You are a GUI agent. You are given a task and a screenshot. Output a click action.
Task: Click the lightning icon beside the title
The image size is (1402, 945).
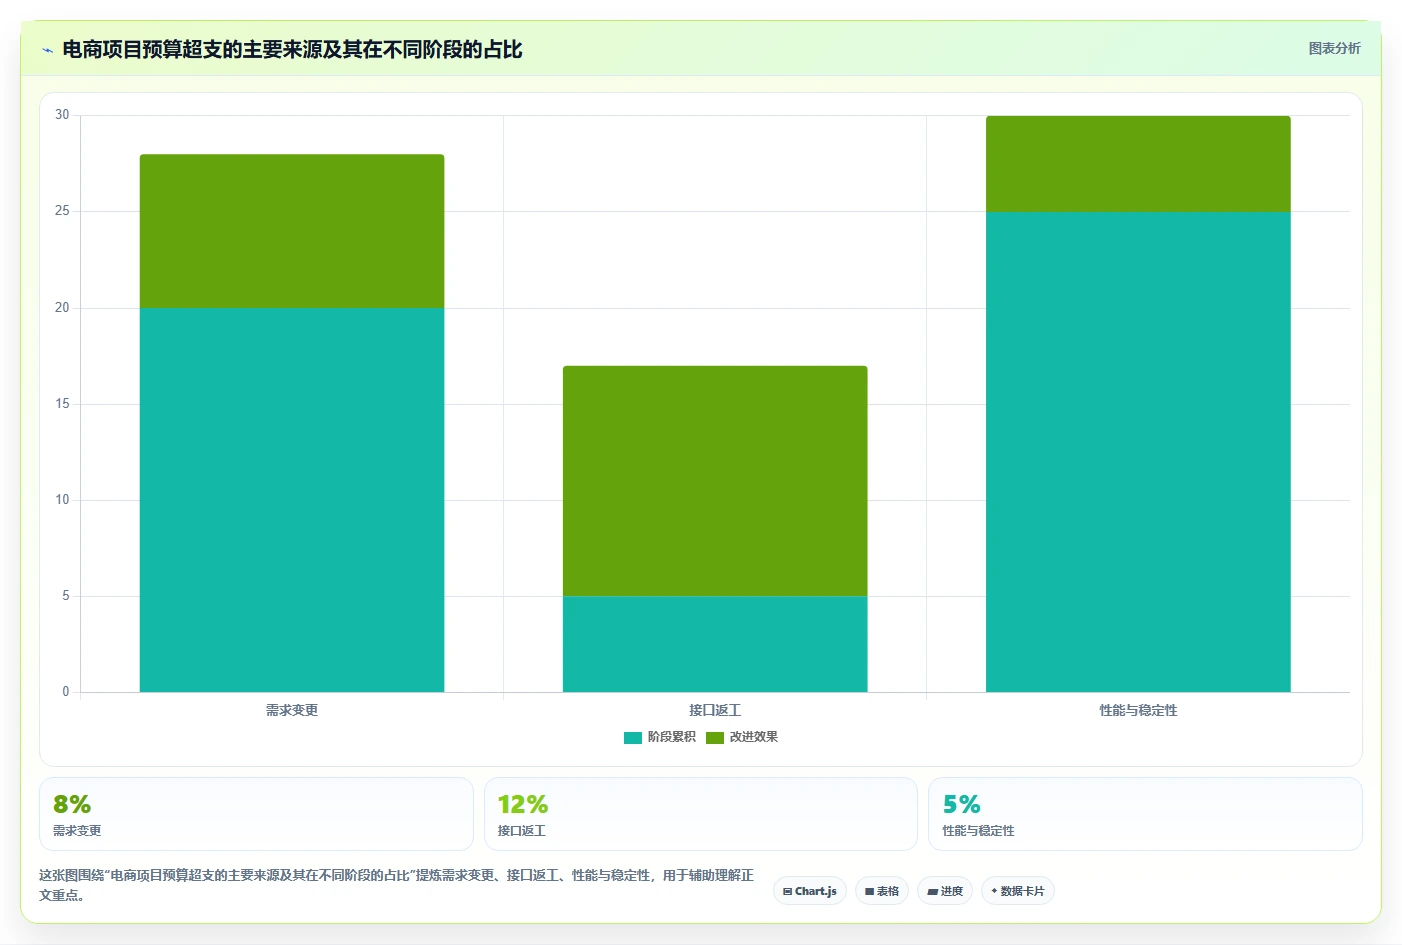(x=47, y=50)
